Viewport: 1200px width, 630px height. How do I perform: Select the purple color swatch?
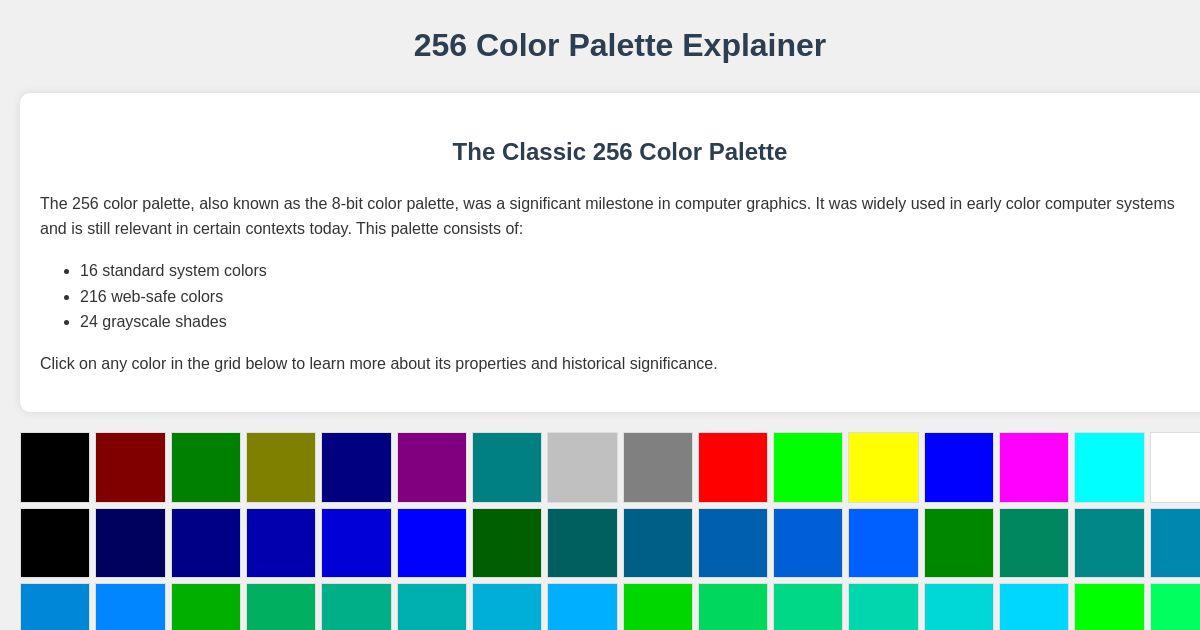[432, 467]
